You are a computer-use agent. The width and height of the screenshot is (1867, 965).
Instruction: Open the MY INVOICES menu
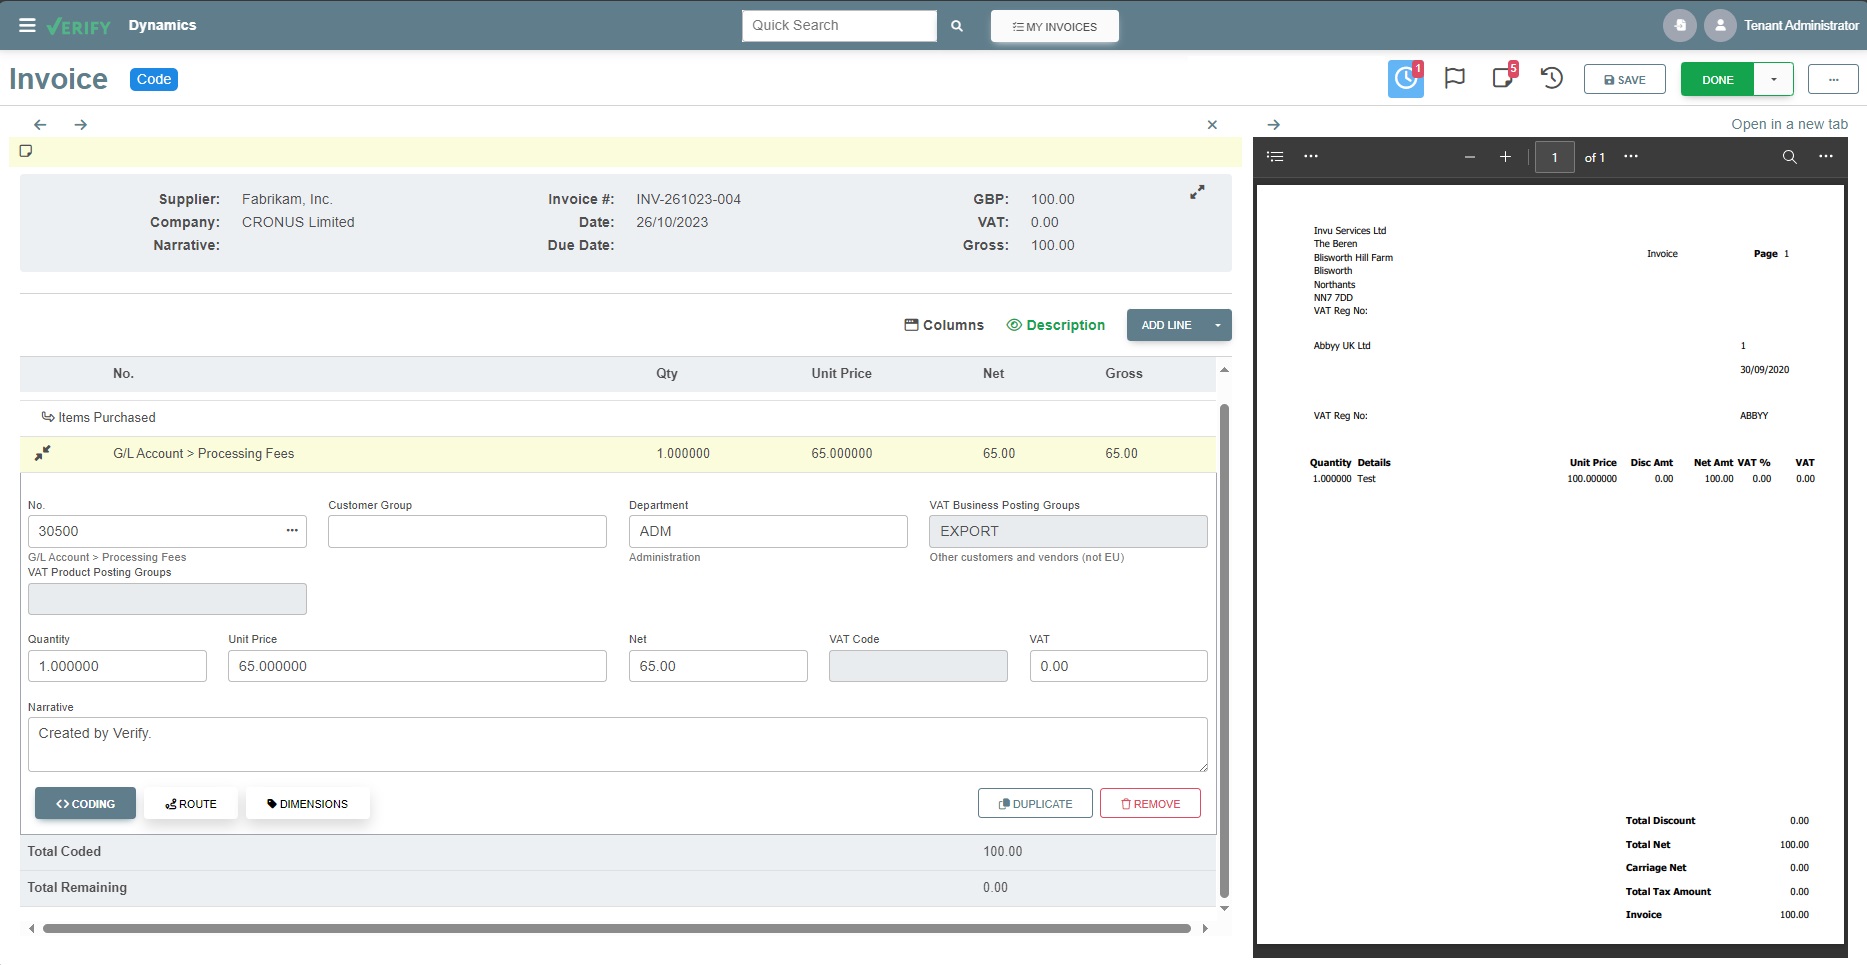1055,26
